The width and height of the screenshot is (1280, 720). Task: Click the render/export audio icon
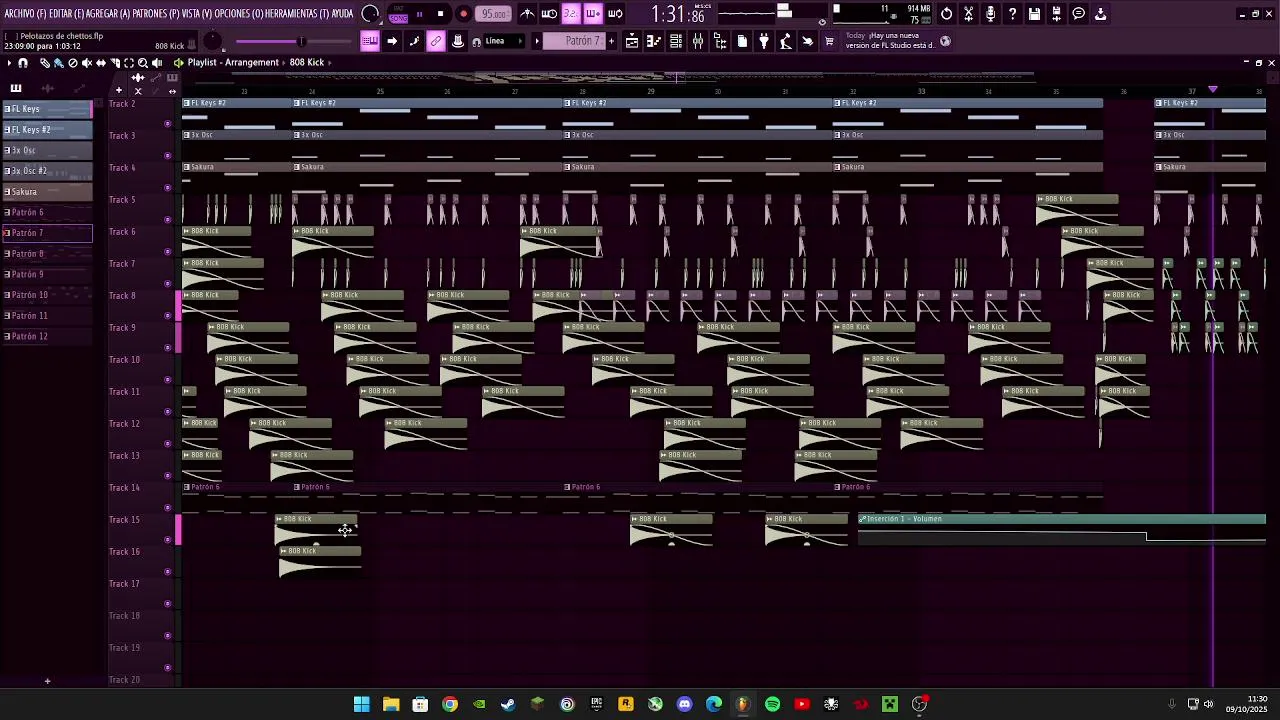click(x=1056, y=14)
